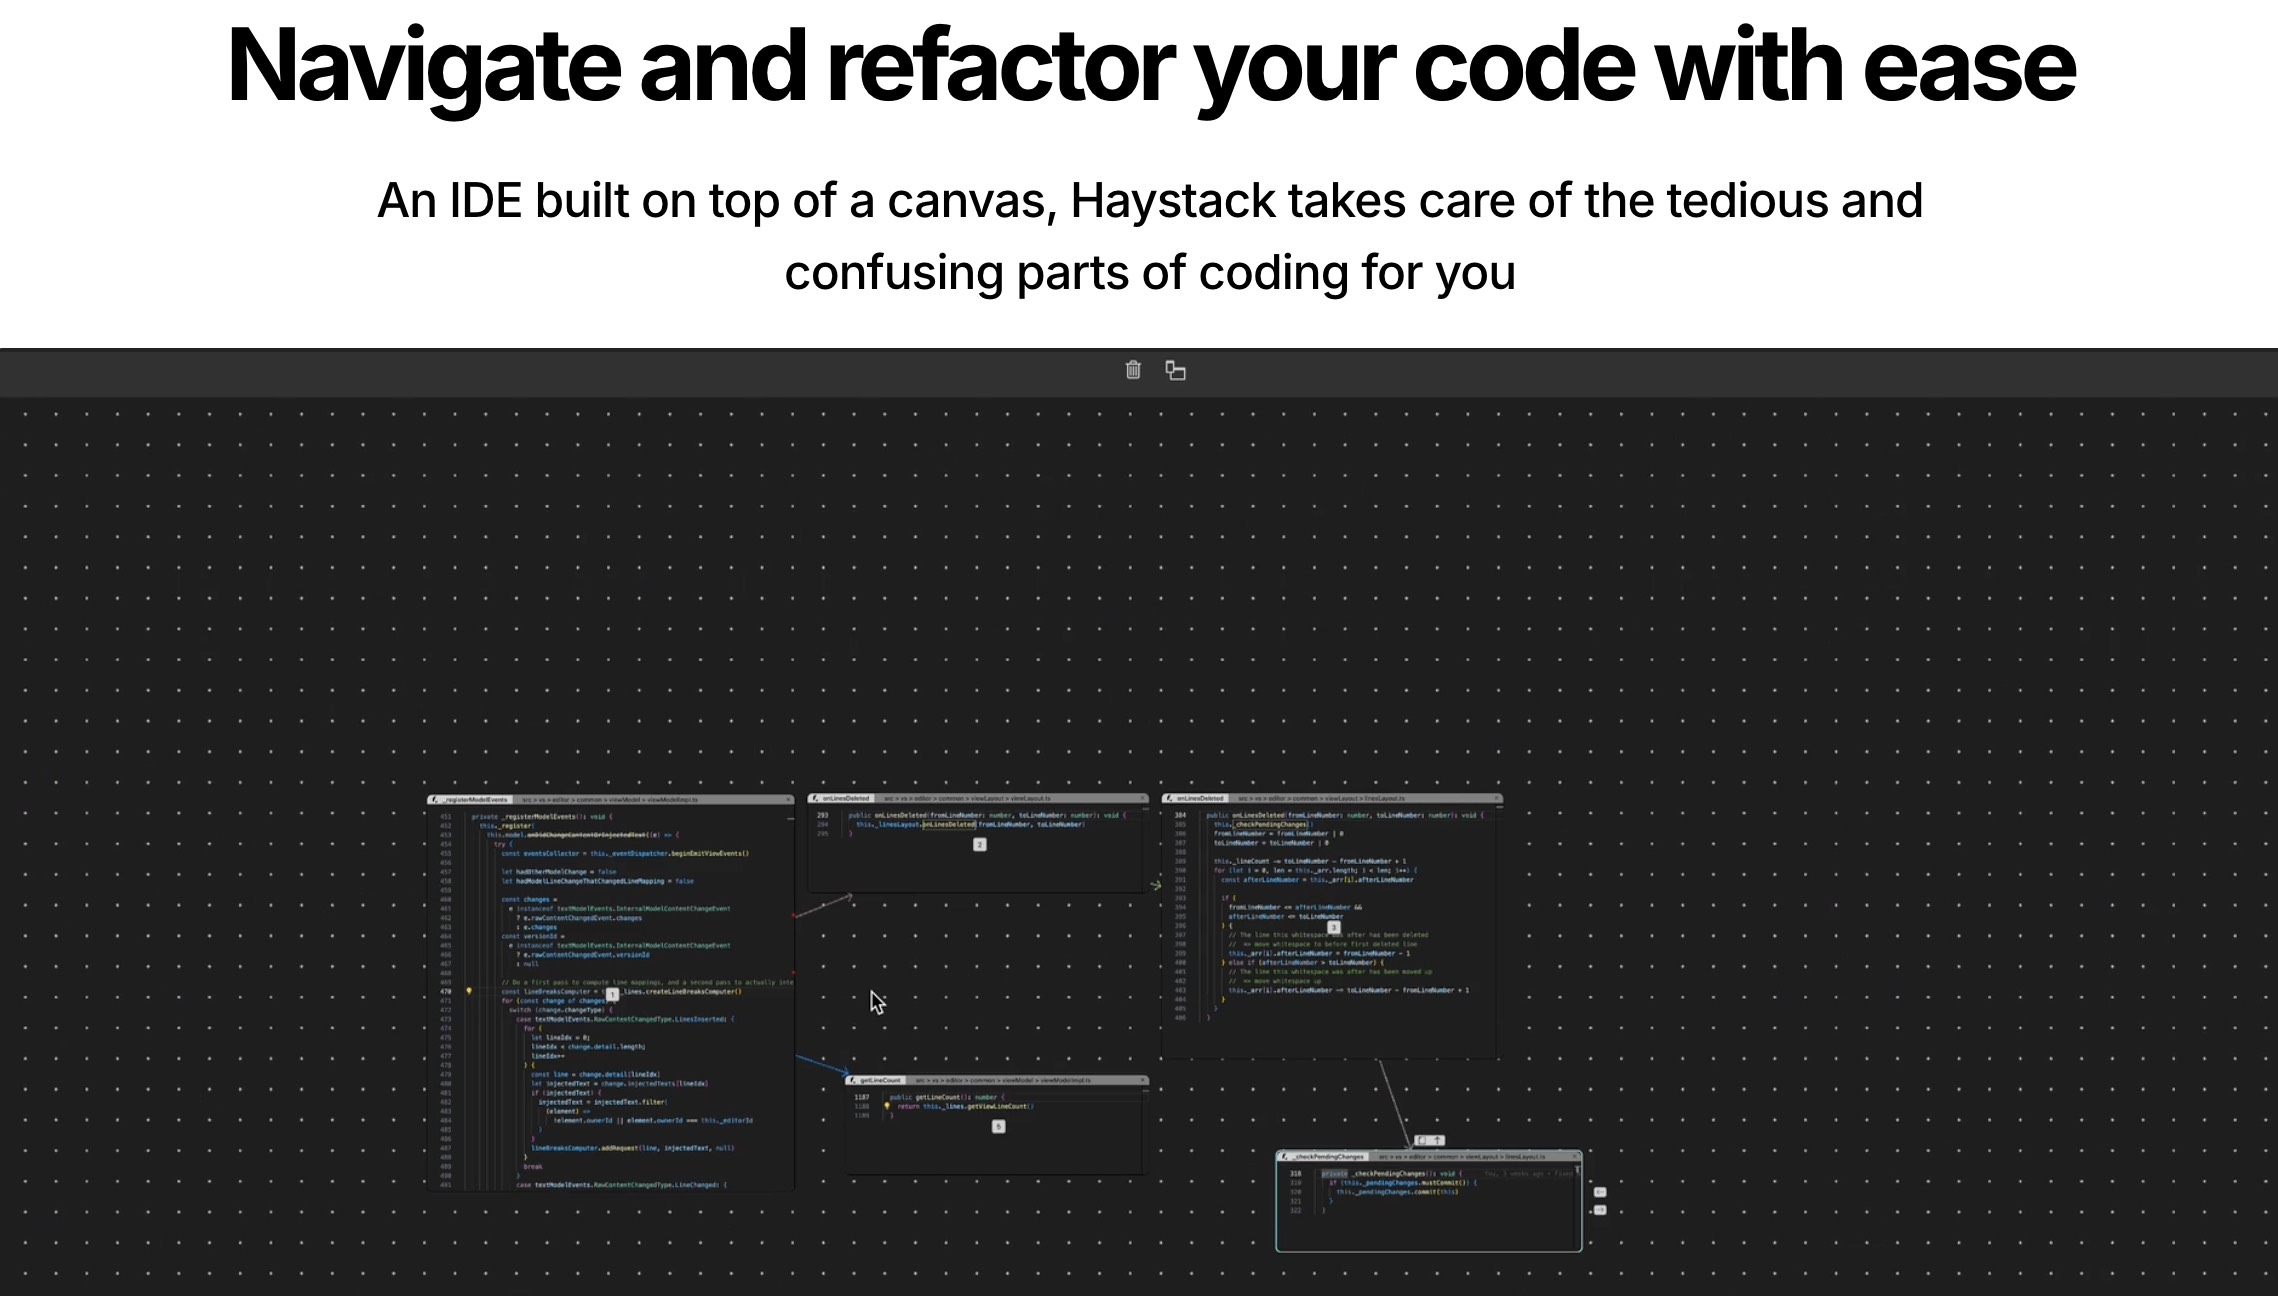The height and width of the screenshot is (1296, 2278).
Task: Click _checkPendingChanges call on line 385
Action: click(1272, 825)
